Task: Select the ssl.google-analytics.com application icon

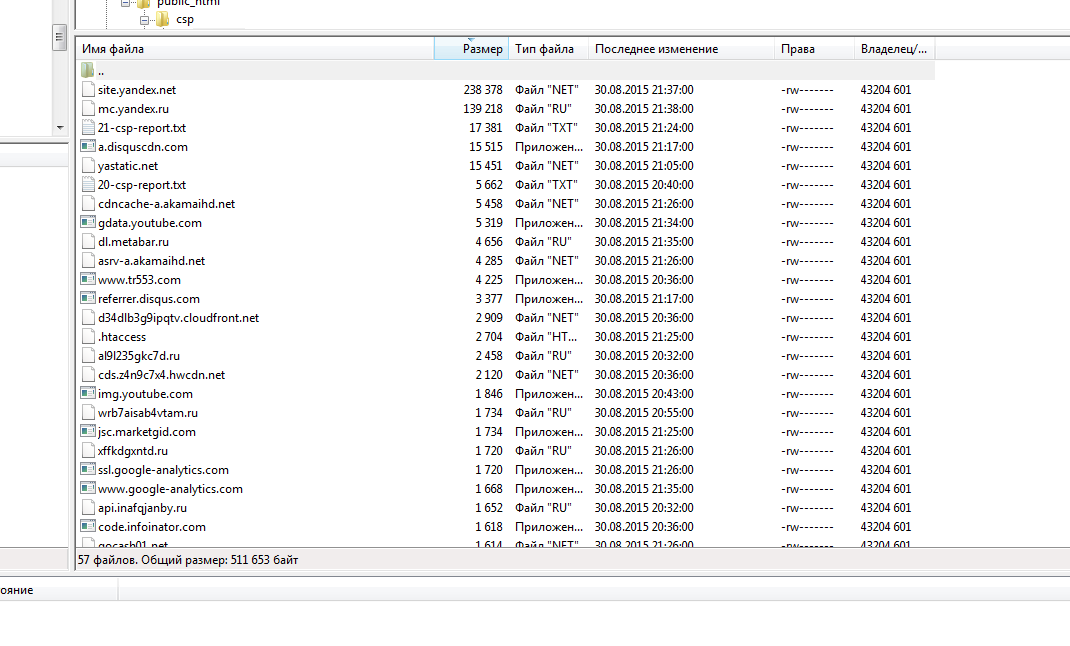Action: click(87, 469)
